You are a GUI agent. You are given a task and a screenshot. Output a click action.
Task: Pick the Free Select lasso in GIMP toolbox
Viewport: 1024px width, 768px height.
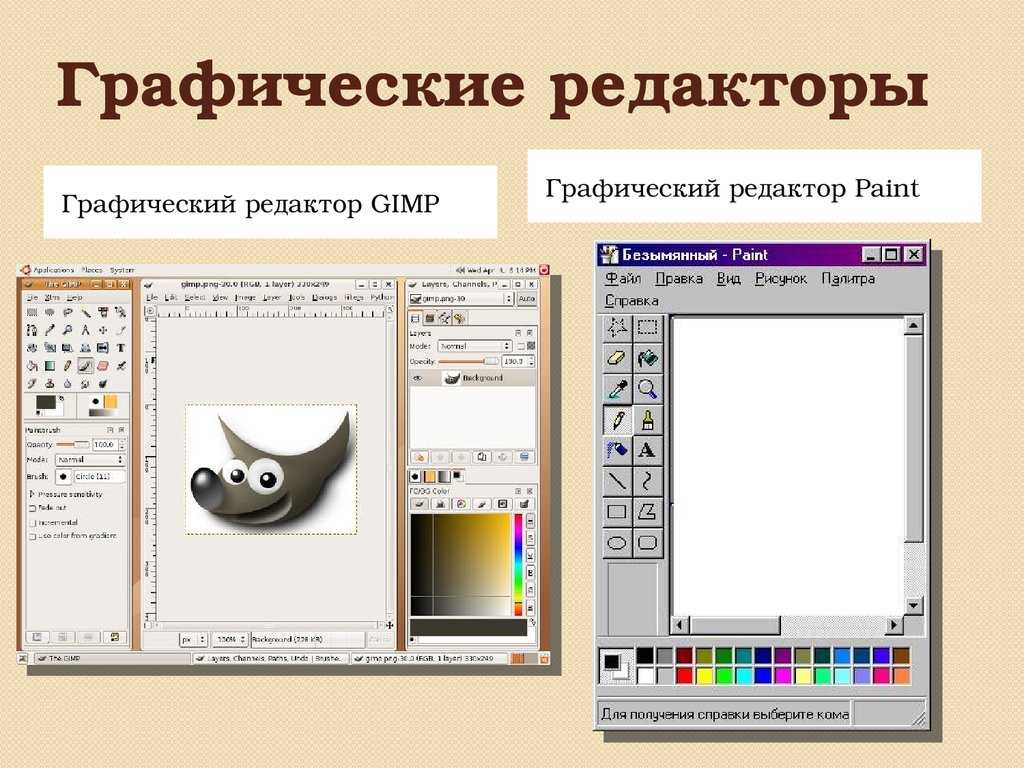tap(67, 313)
